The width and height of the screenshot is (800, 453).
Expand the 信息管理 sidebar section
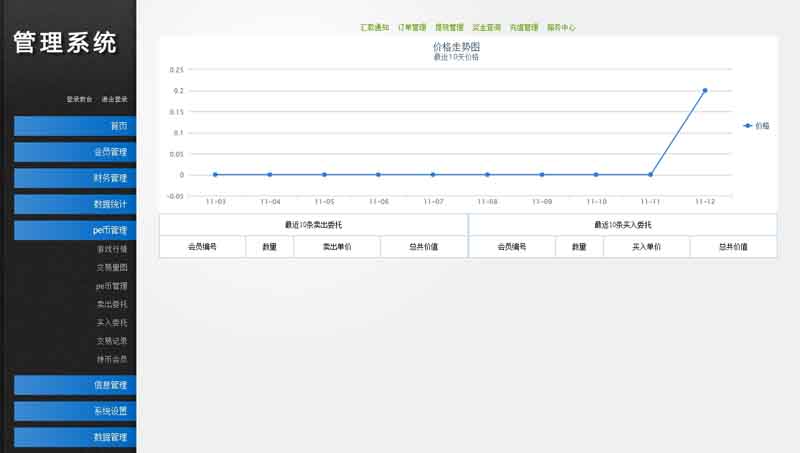click(x=75, y=385)
